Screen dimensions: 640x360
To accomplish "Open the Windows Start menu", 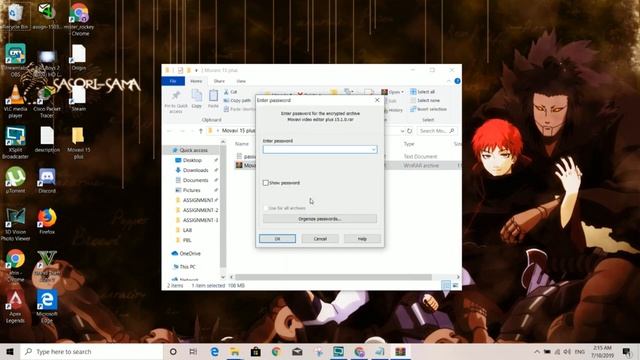I will pos(10,351).
